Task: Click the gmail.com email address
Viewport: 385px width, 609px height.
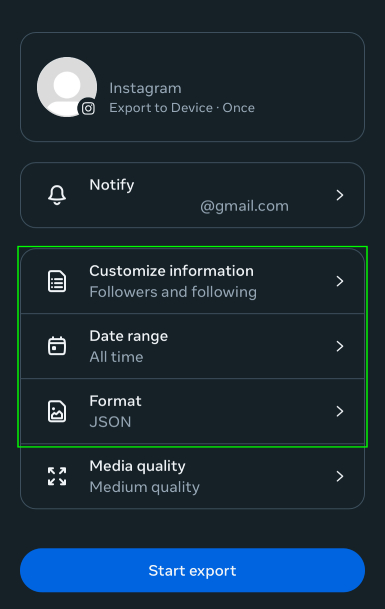Action: point(244,206)
